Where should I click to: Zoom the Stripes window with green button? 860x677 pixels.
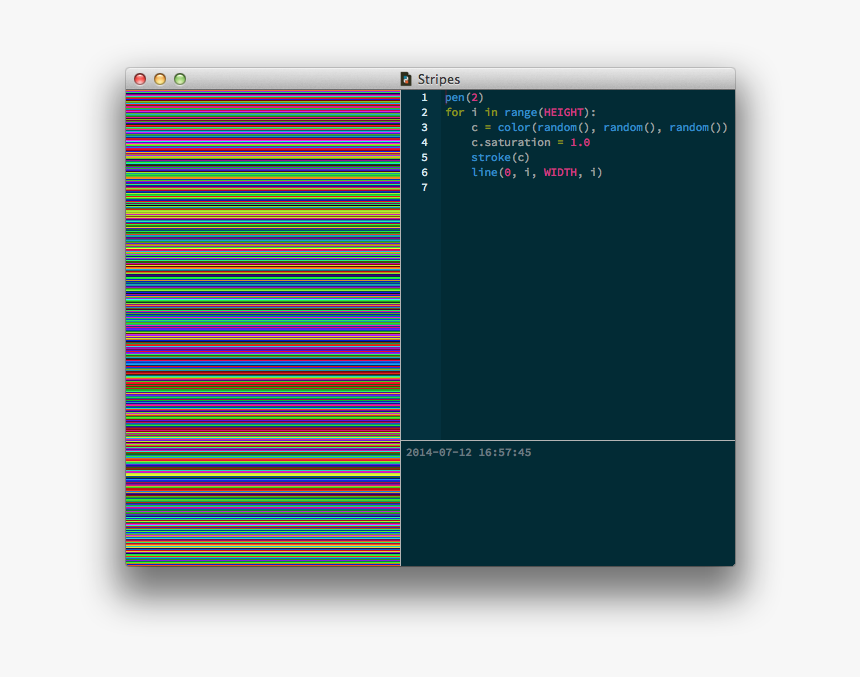180,79
